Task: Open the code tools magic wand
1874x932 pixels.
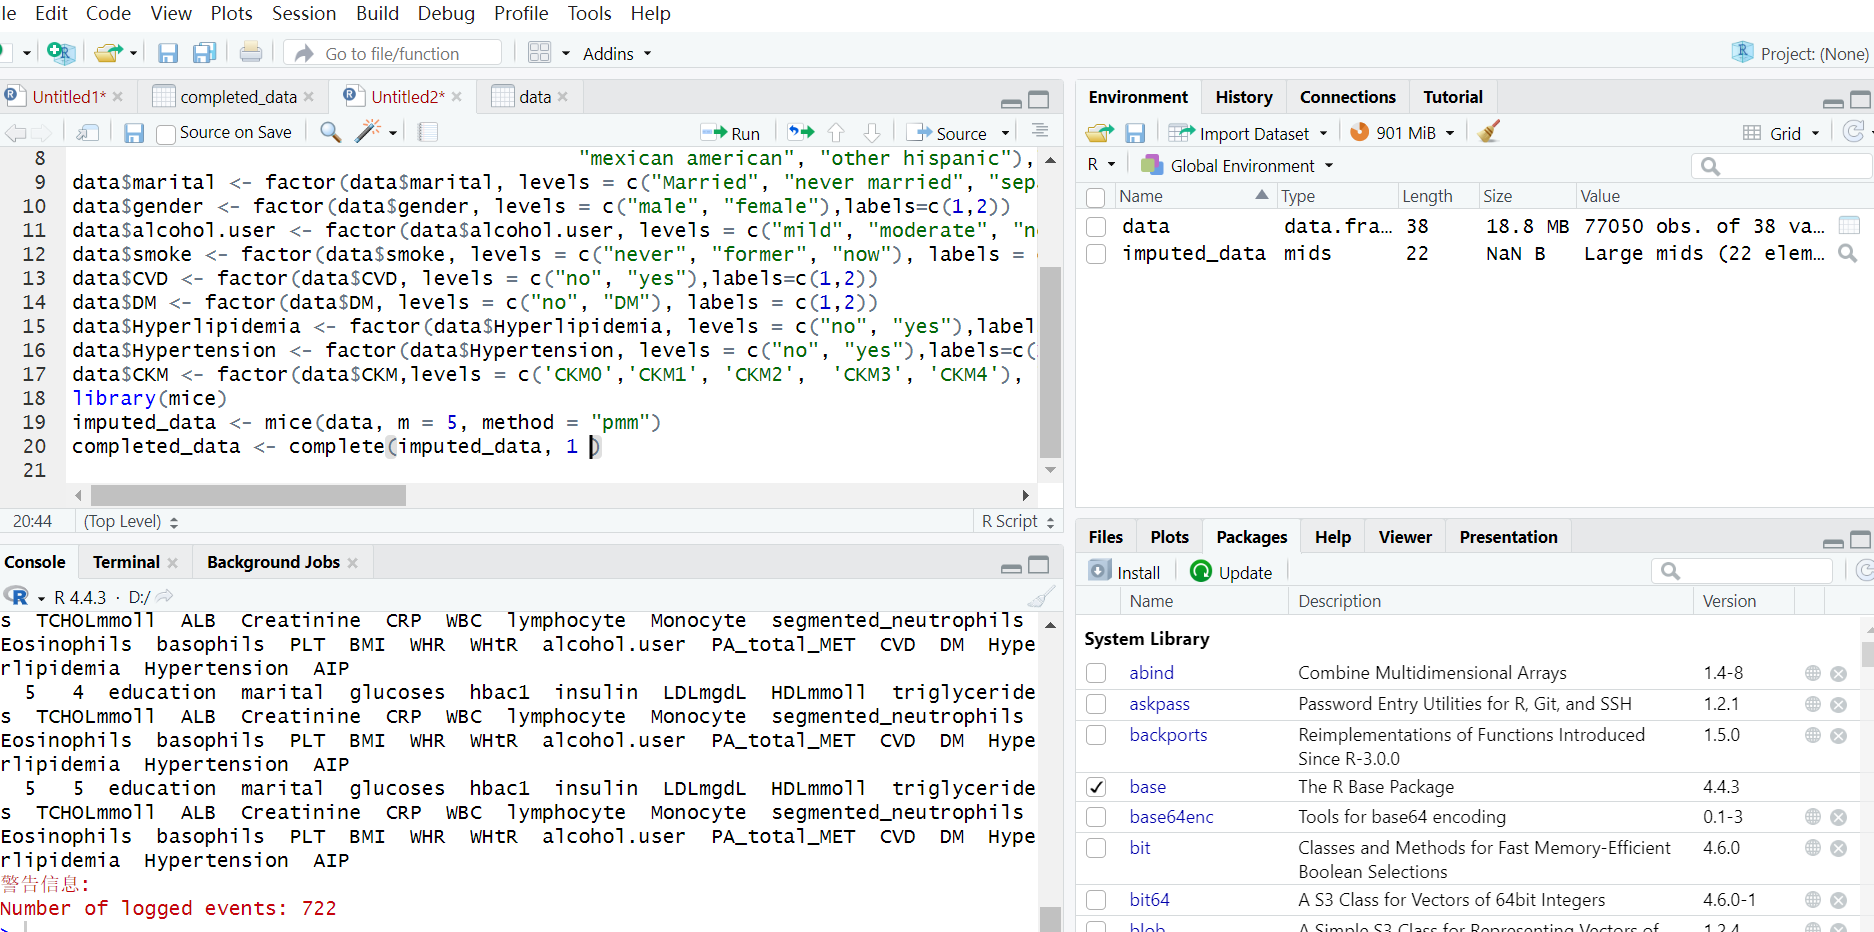Action: (x=368, y=132)
